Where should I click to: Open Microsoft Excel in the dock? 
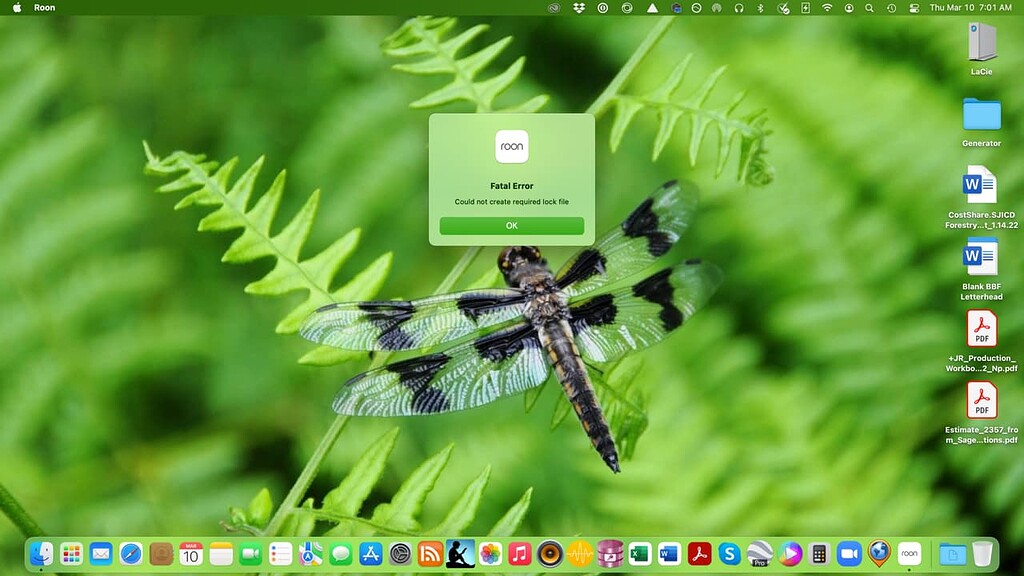pos(640,553)
